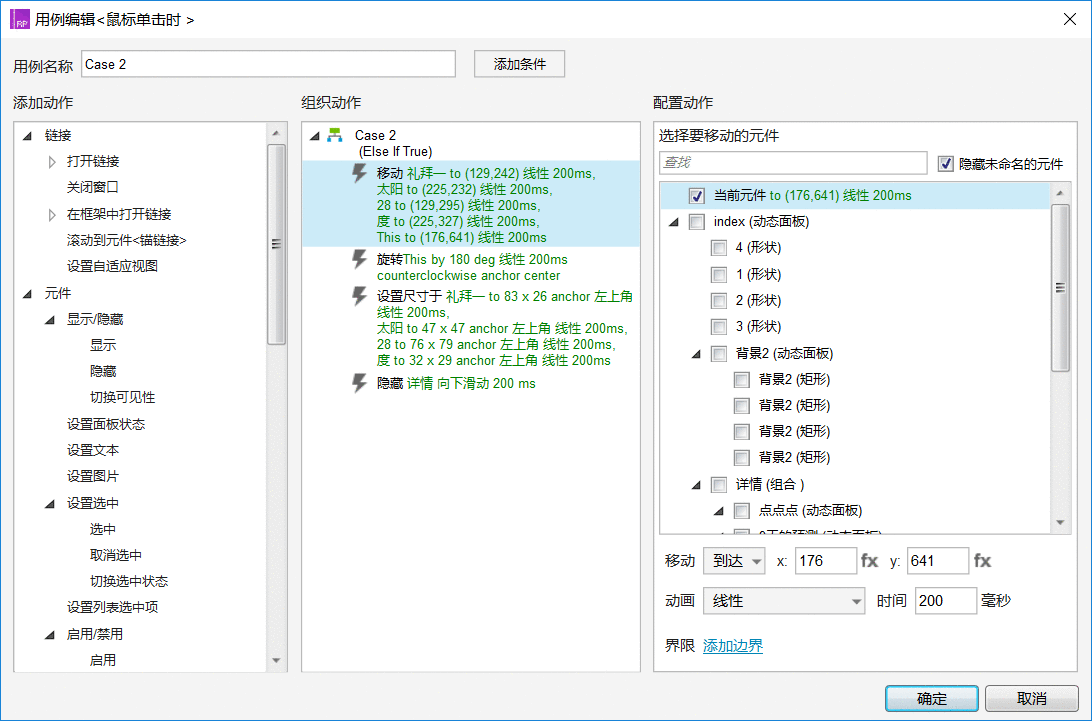Select the 背景2 (矩形) first row
The image size is (1092, 721).
tap(795, 380)
